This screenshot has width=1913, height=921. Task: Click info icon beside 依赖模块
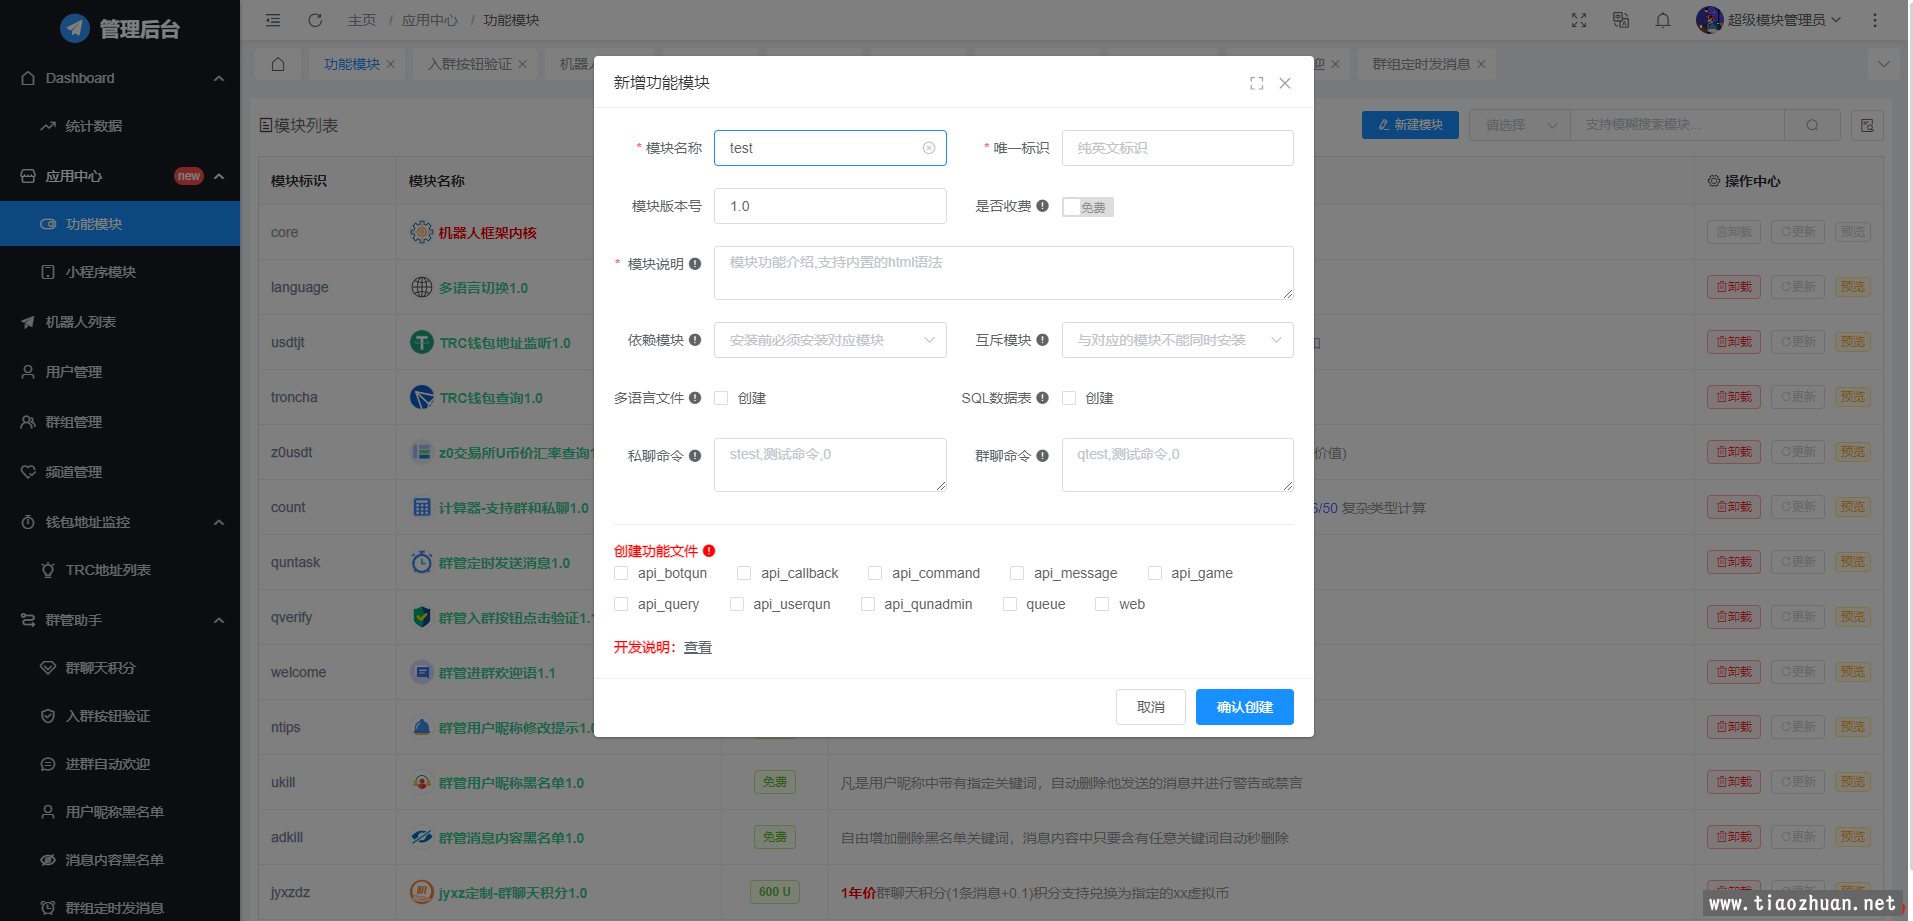point(695,340)
